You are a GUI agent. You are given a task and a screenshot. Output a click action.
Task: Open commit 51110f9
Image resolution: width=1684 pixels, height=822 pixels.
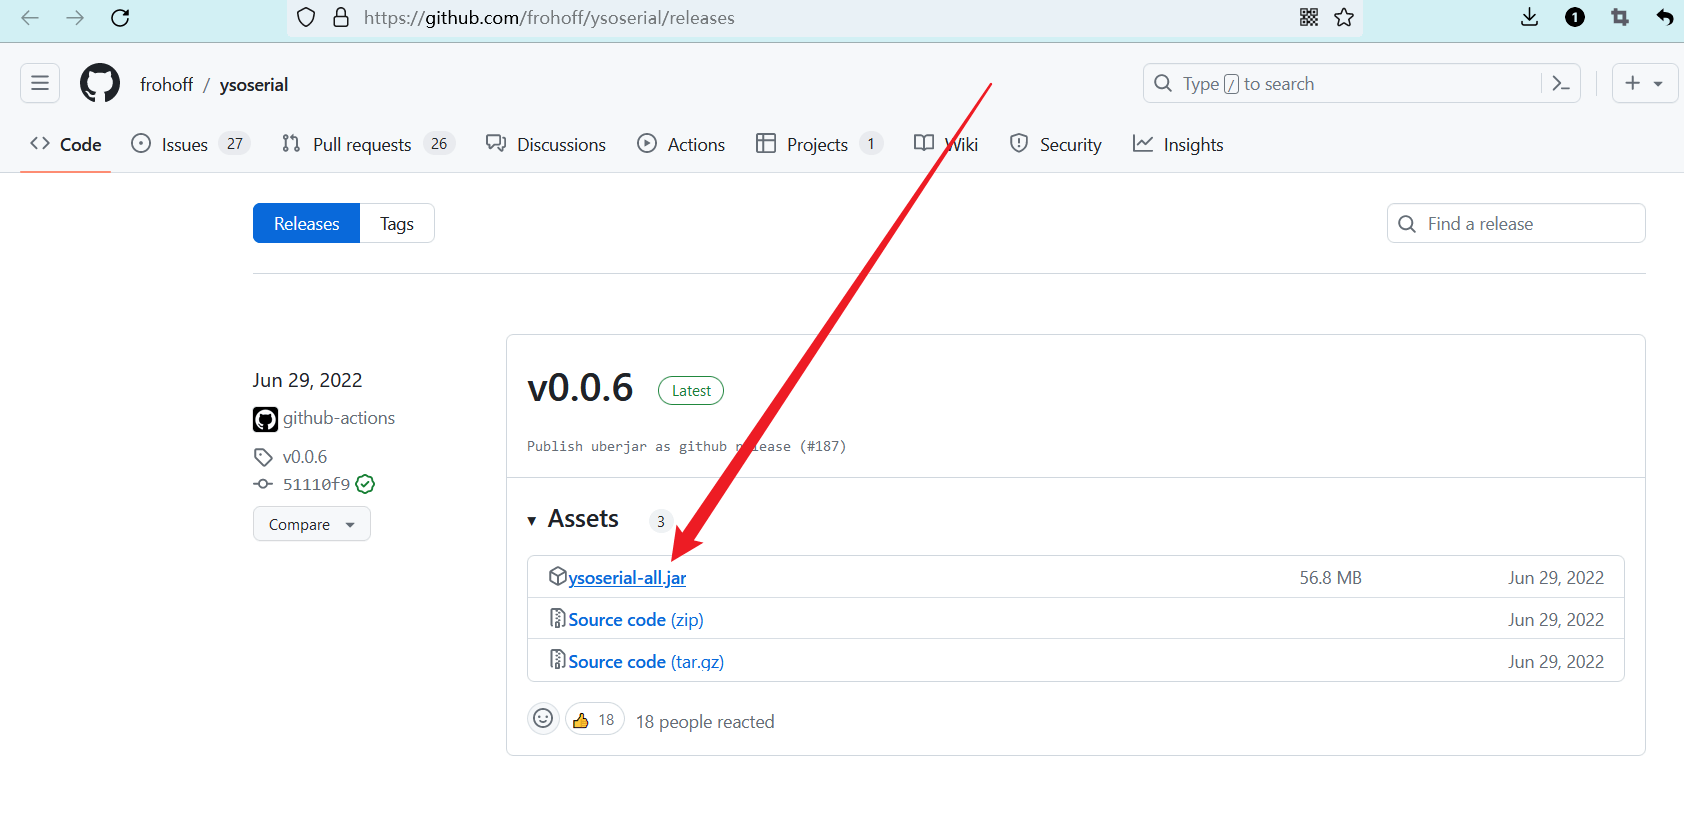click(x=316, y=484)
